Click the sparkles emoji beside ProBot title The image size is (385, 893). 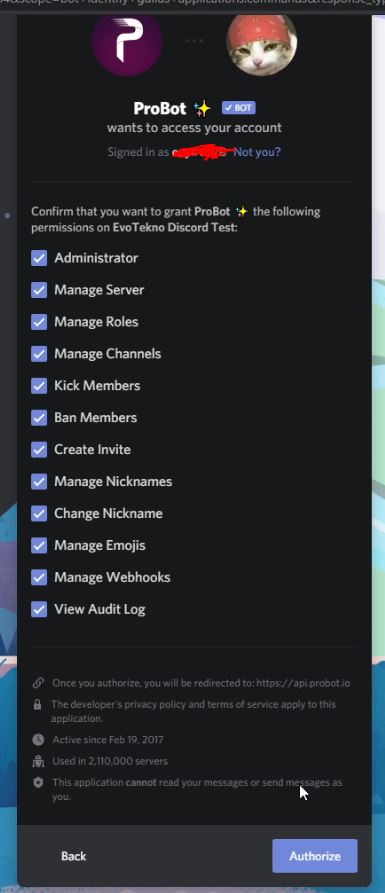[202, 108]
